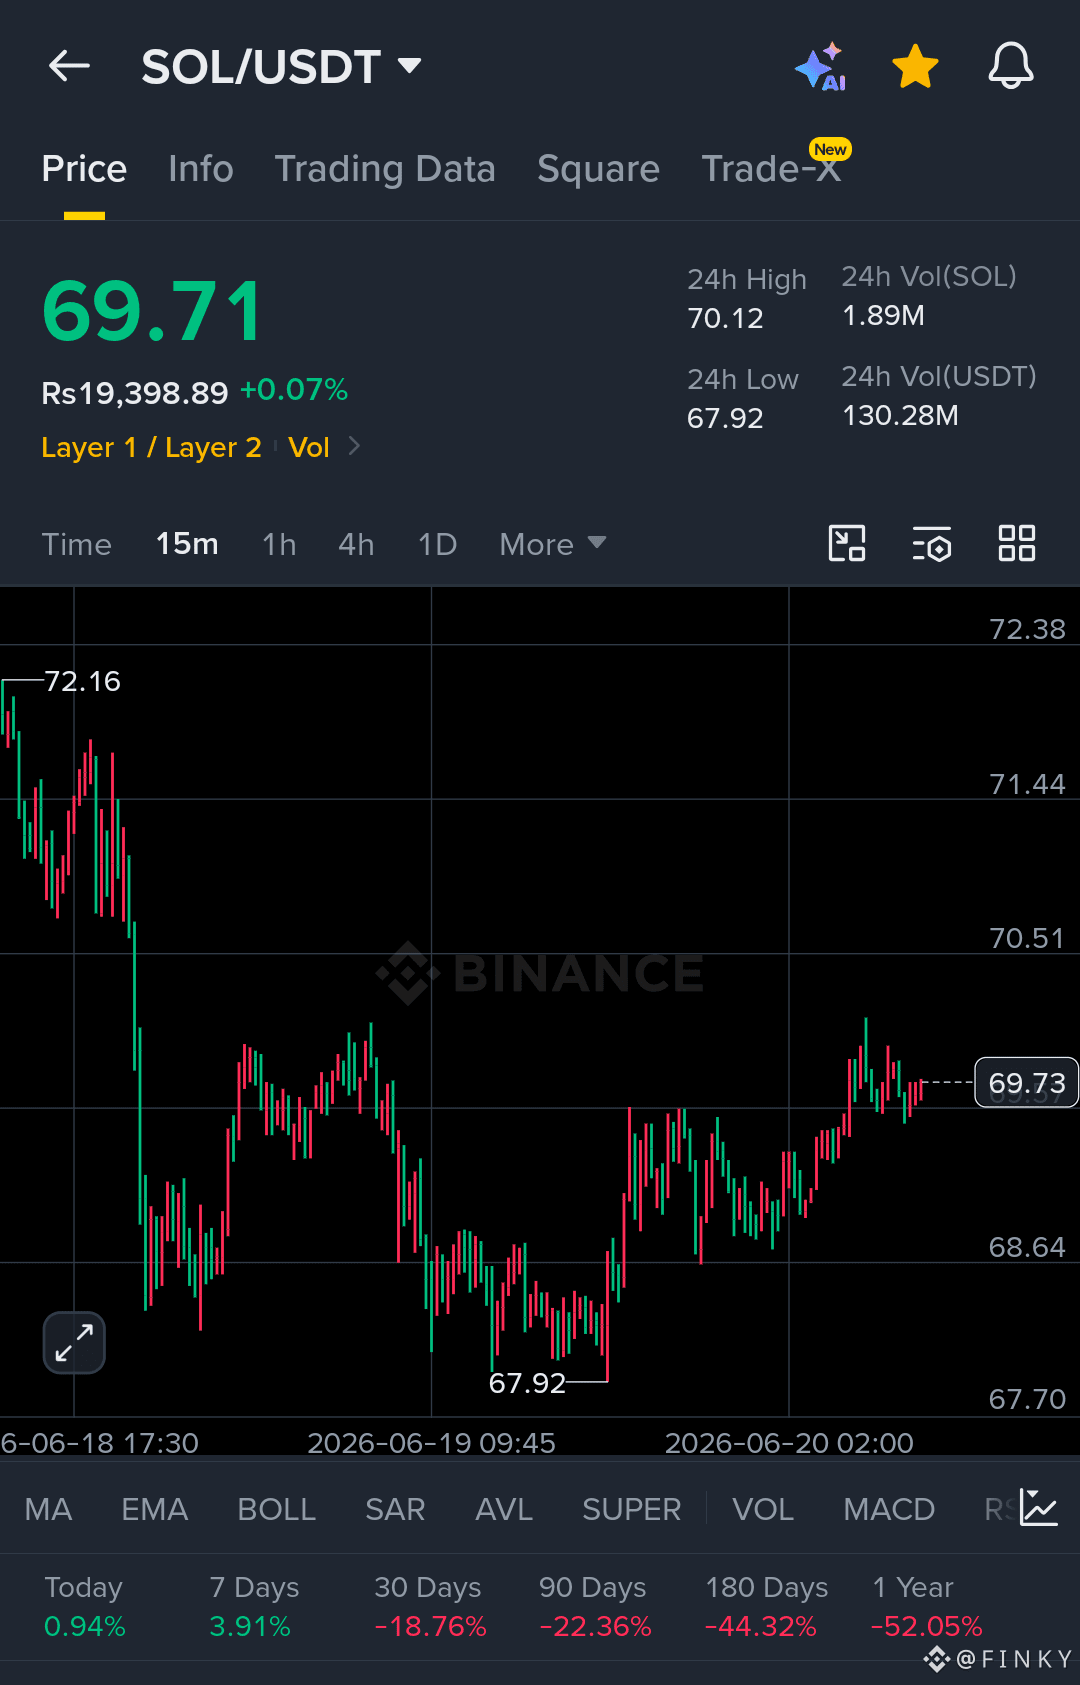Image resolution: width=1080 pixels, height=1685 pixels.
Task: Switch to the Price tab
Action: [84, 169]
